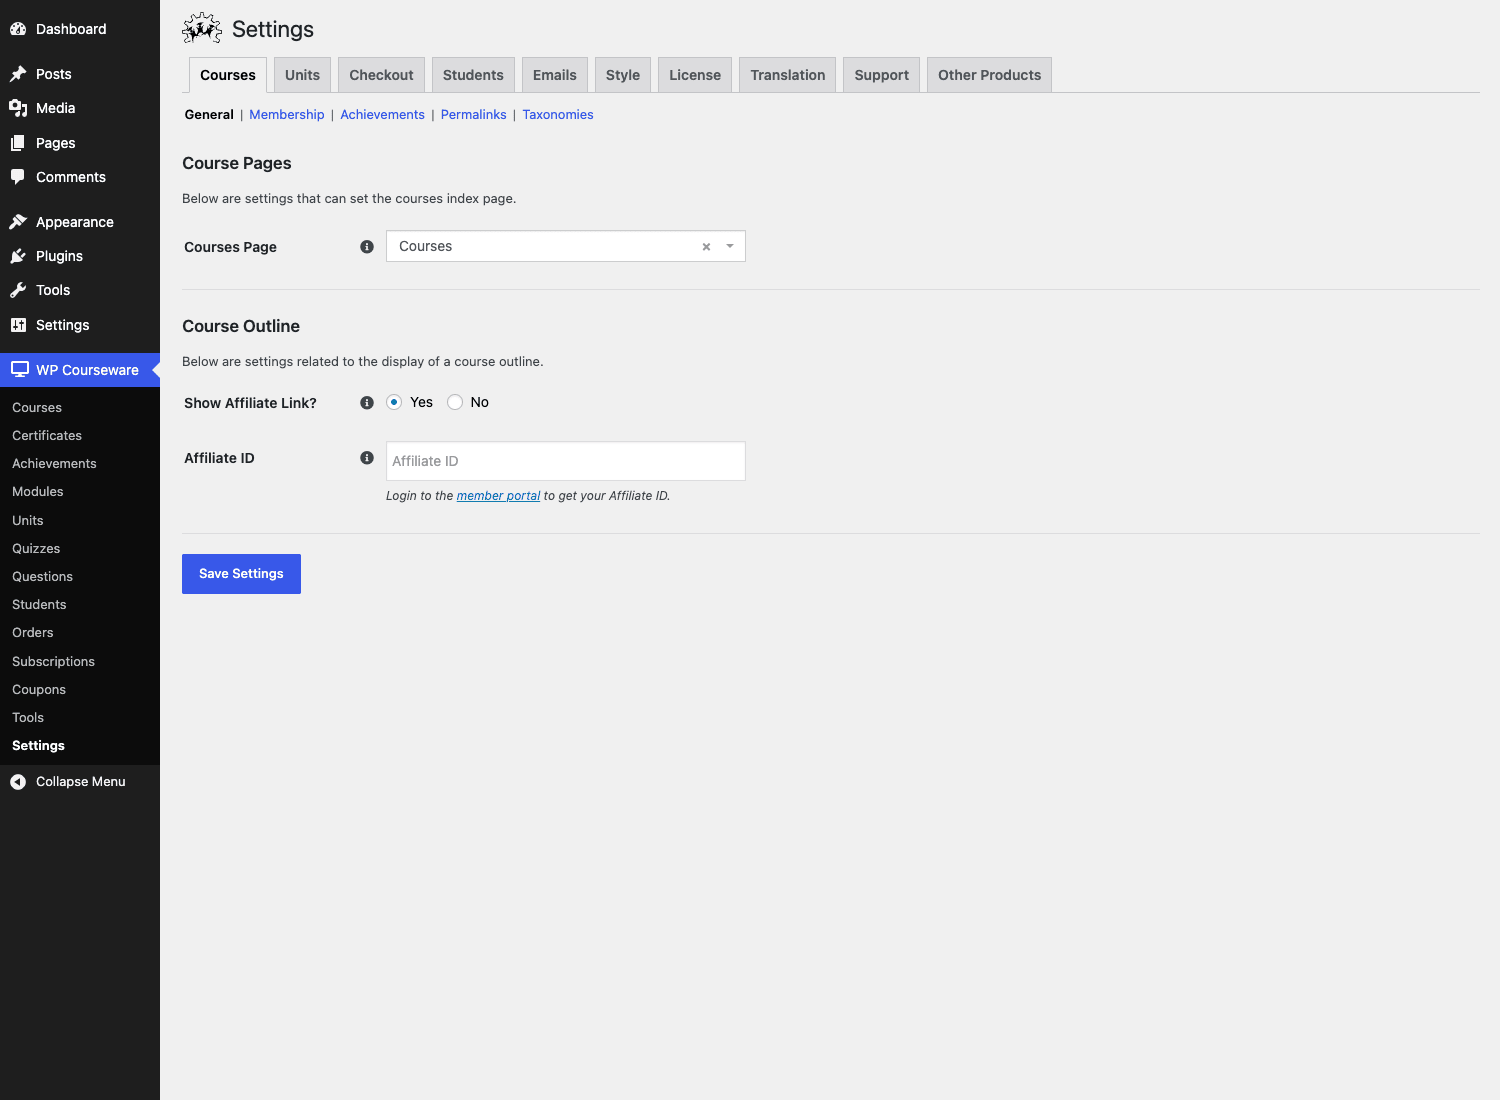Image resolution: width=1500 pixels, height=1100 pixels.
Task: Open Coupons in the sidebar submenu
Action: tap(39, 690)
